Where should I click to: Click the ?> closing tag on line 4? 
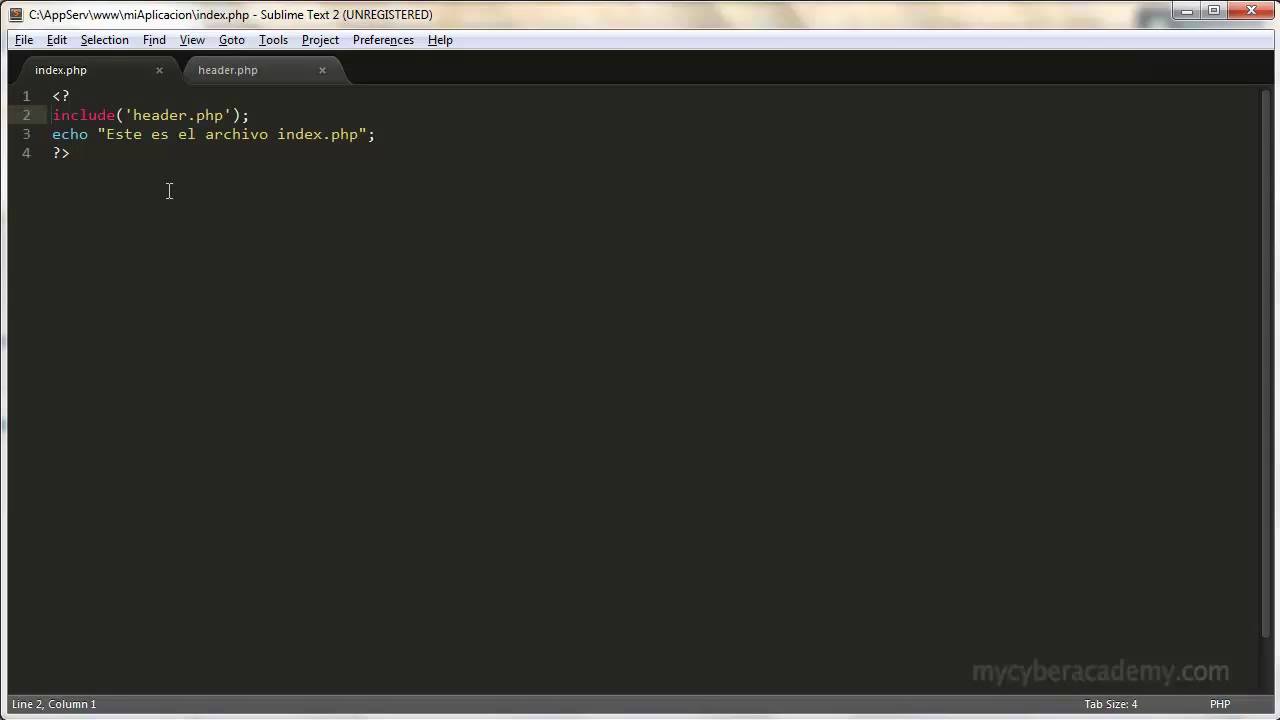(61, 153)
